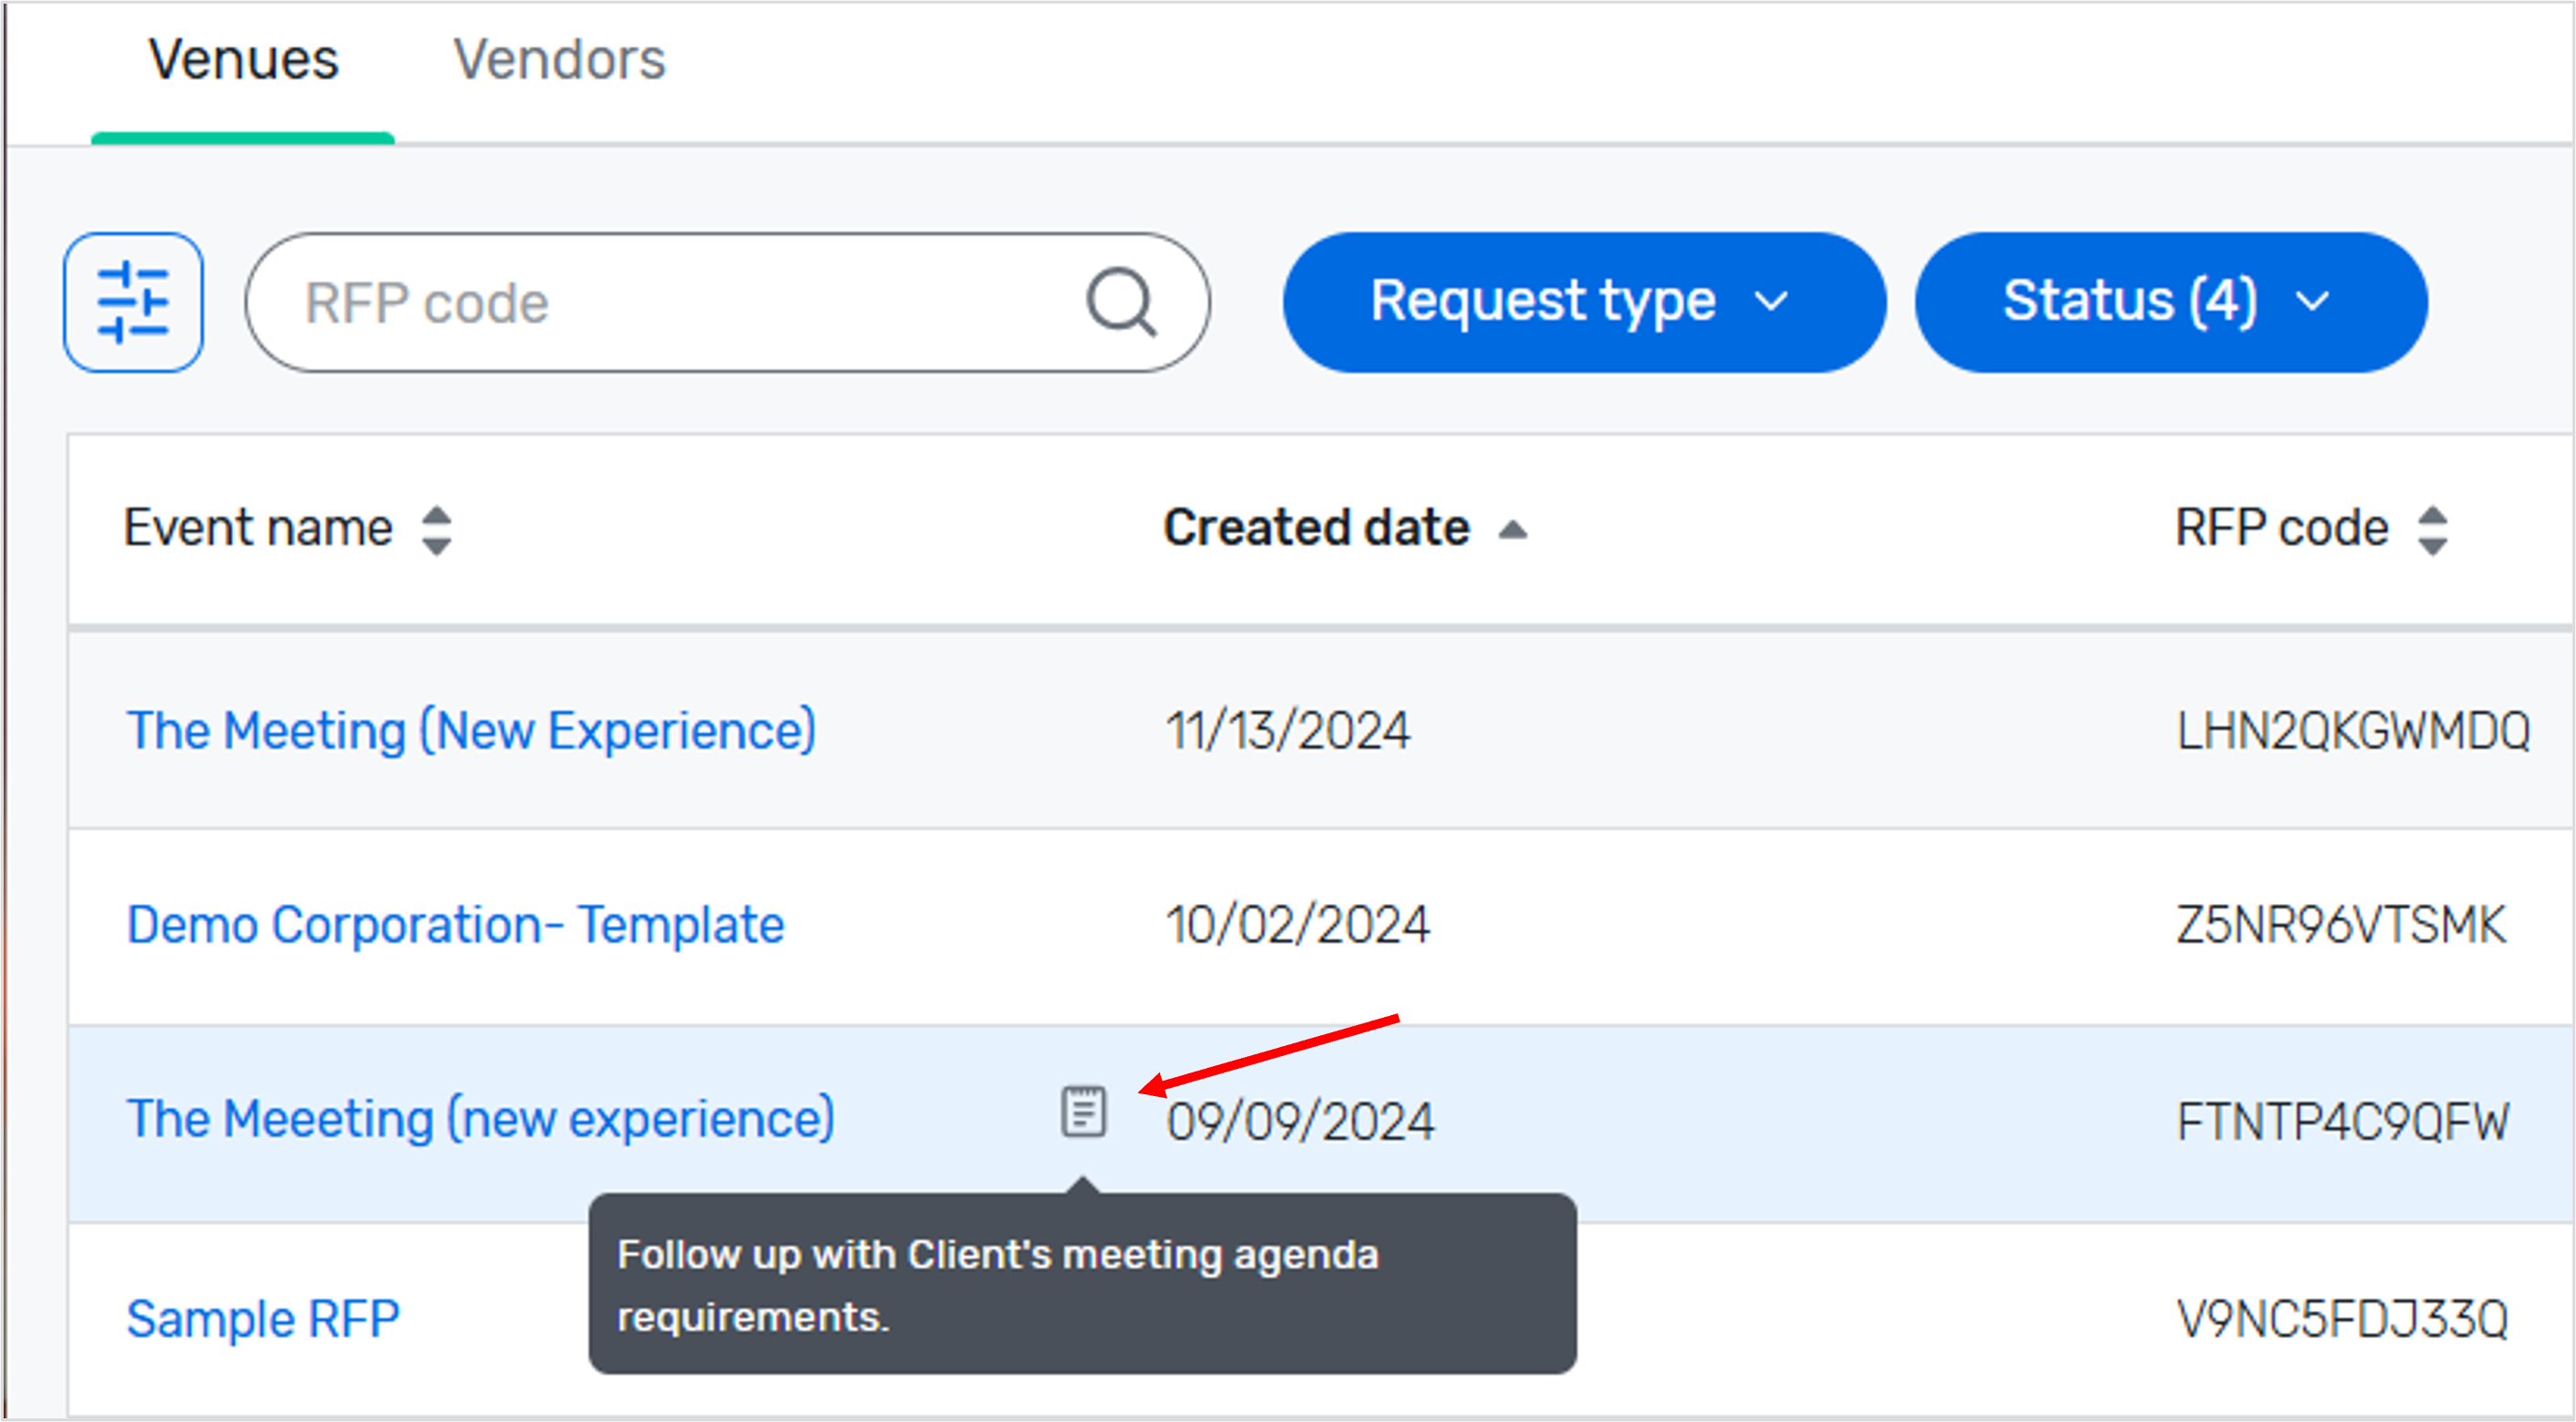Click the note icon beside The Meeeting event
Viewport: 2576px width, 1422px height.
[x=1083, y=1110]
